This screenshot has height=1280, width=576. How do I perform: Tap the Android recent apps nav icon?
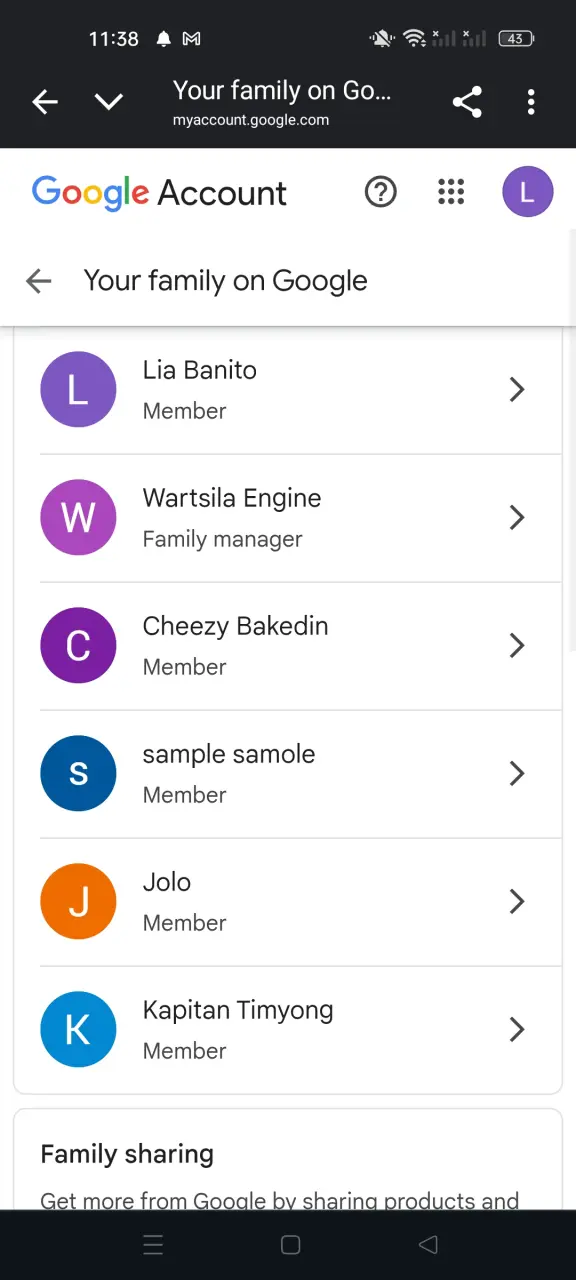coord(153,1245)
